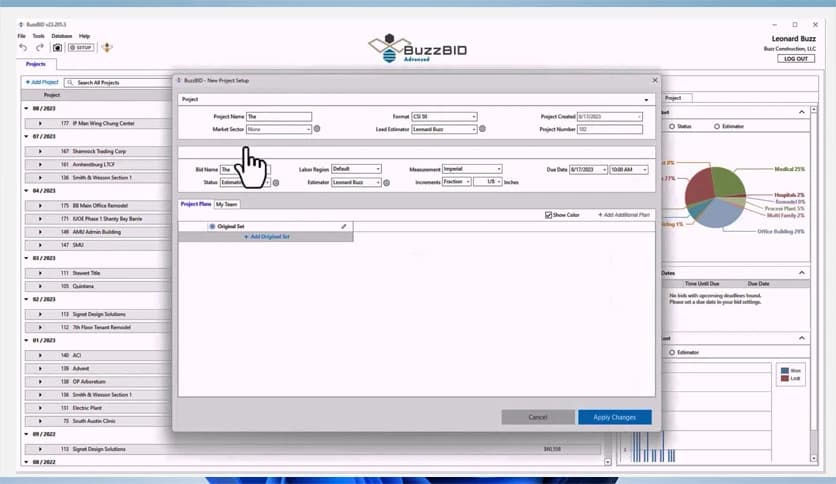This screenshot has height=484, width=836.
Task: Click the Project Name input field
Action: click(279, 117)
